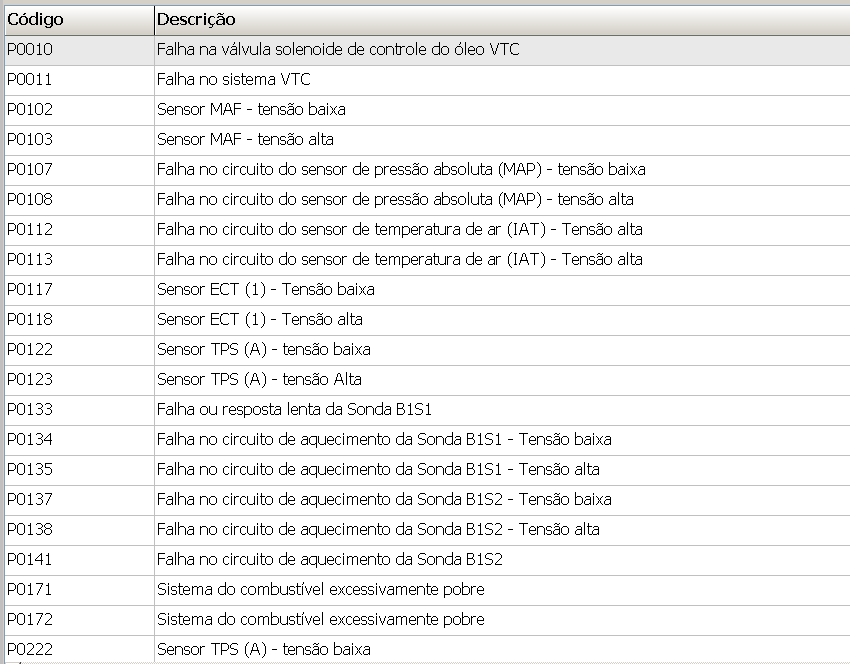Image resolution: width=850 pixels, height=664 pixels.
Task: Click code P0113 in the table
Action: (x=30, y=259)
